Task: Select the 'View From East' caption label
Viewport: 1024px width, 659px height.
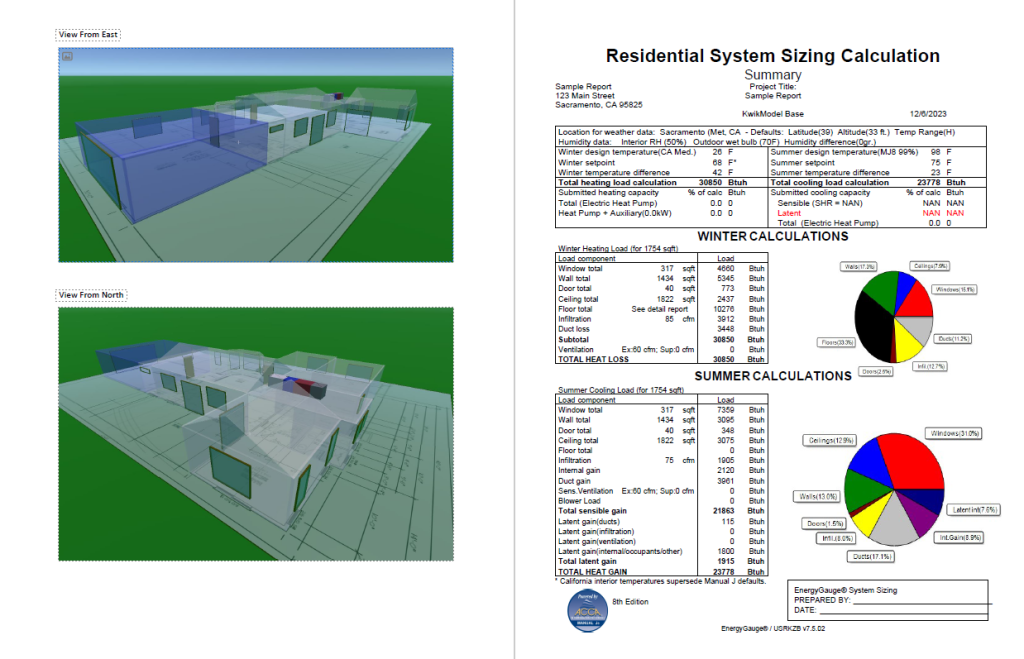Action: coord(88,35)
